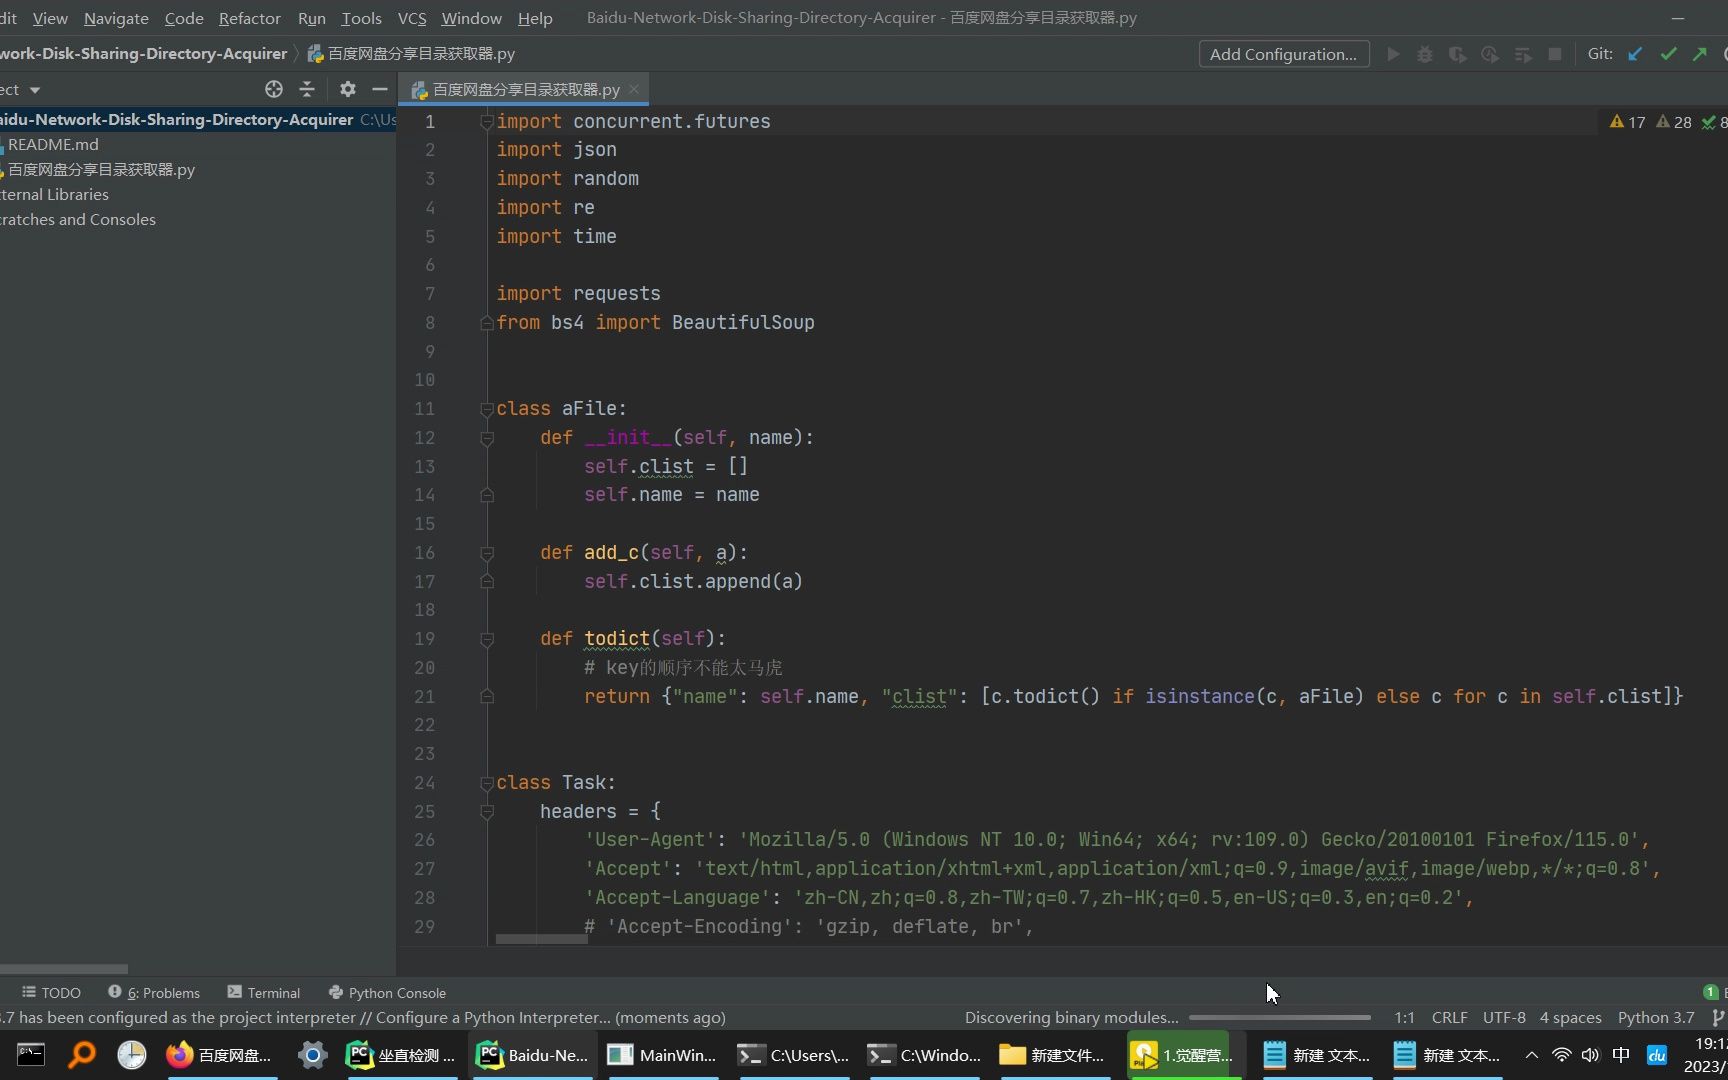Image resolution: width=1728 pixels, height=1080 pixels.
Task: Click the Discovering binary modules progress bar
Action: (x=1279, y=1017)
